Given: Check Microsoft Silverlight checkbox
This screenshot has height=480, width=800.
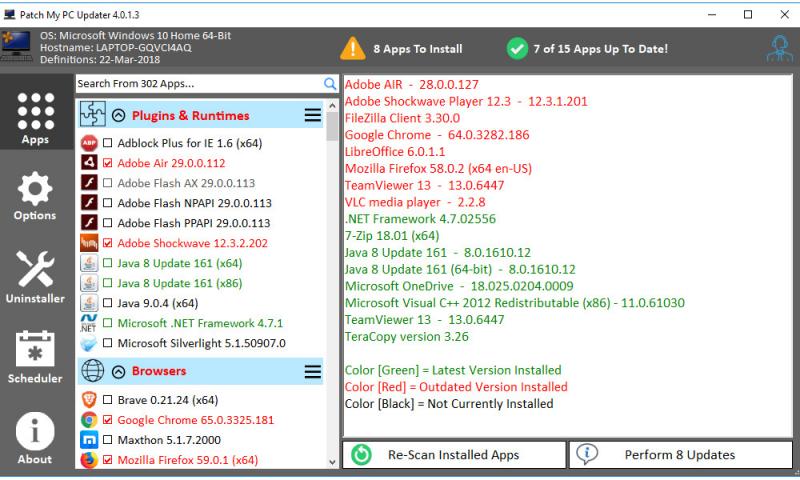Looking at the screenshot, I should [x=108, y=343].
